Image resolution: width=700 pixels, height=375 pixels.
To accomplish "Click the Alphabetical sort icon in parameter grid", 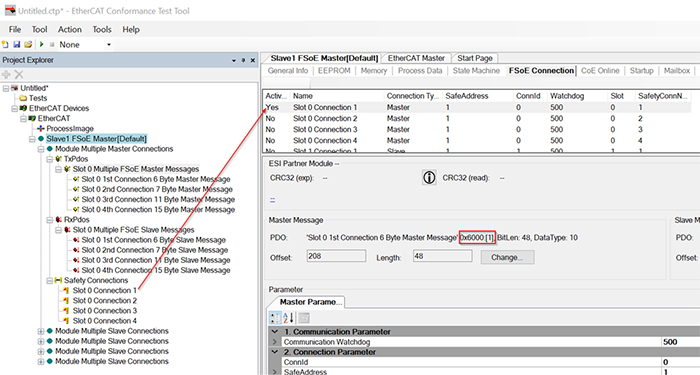I will [x=288, y=318].
